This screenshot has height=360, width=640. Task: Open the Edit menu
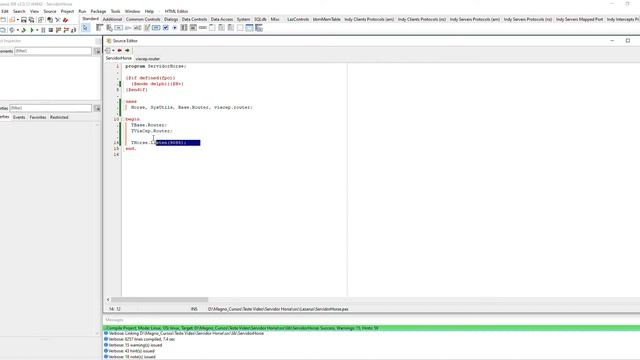point(5,11)
